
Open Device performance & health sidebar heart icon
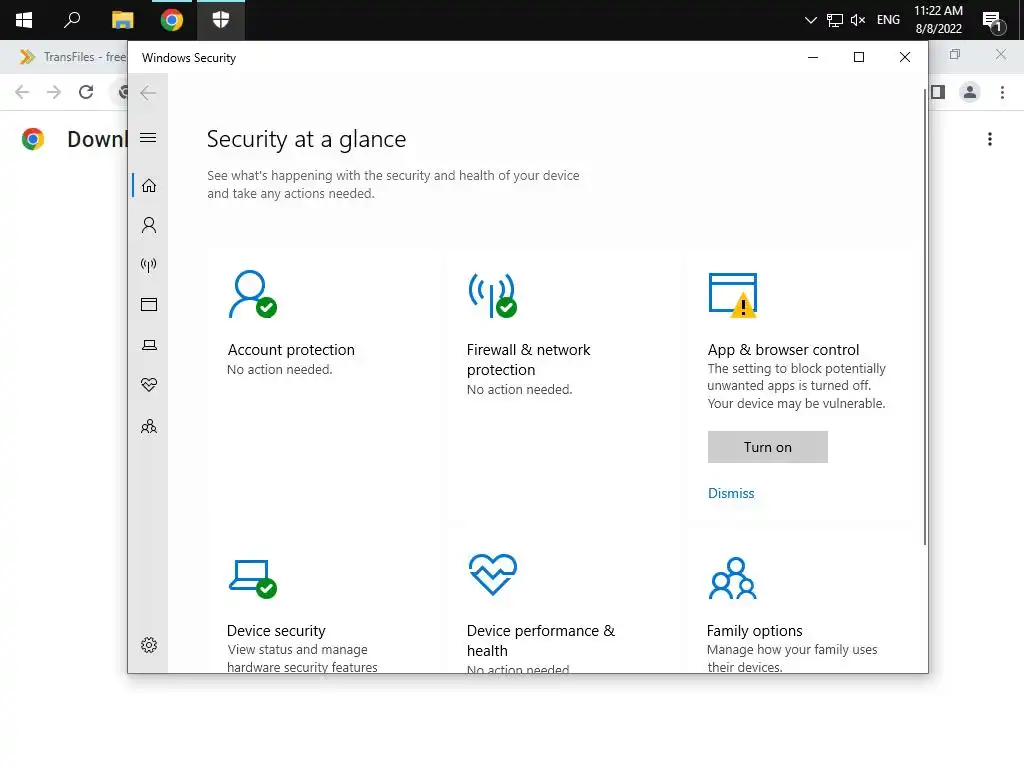149,385
